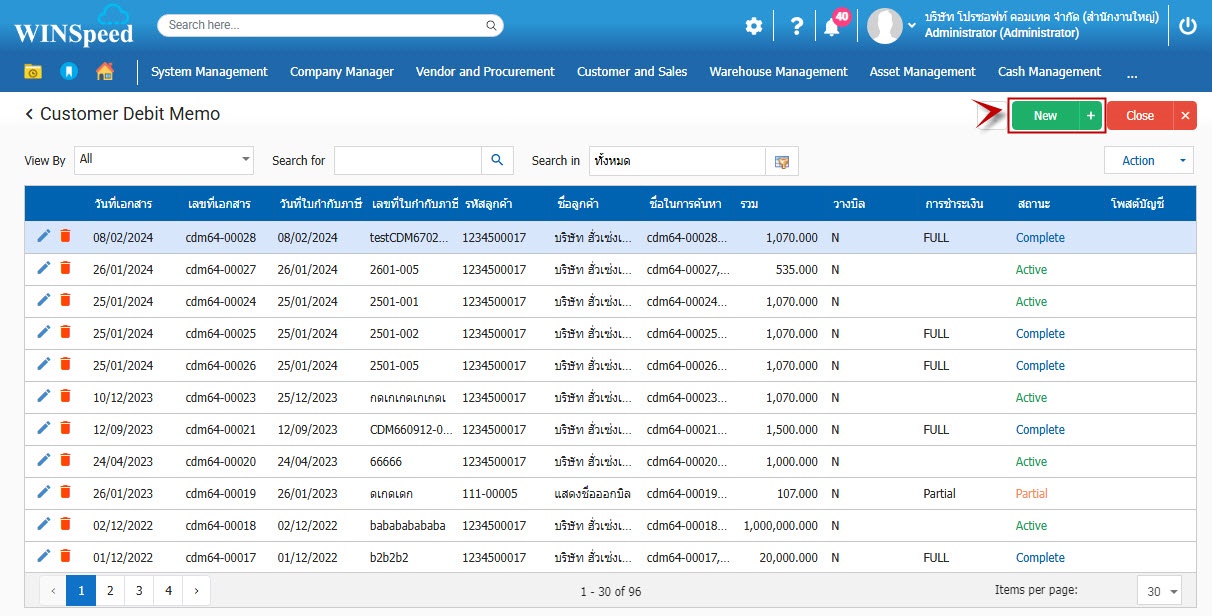This screenshot has height=616, width=1212.
Task: Sort by รหัสลูกค้า column header
Action: point(488,204)
